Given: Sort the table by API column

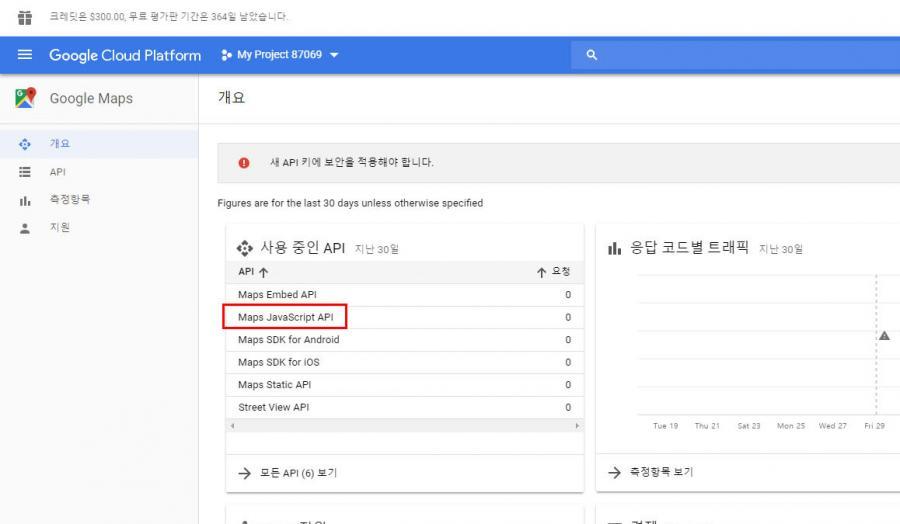Looking at the screenshot, I should (x=253, y=272).
